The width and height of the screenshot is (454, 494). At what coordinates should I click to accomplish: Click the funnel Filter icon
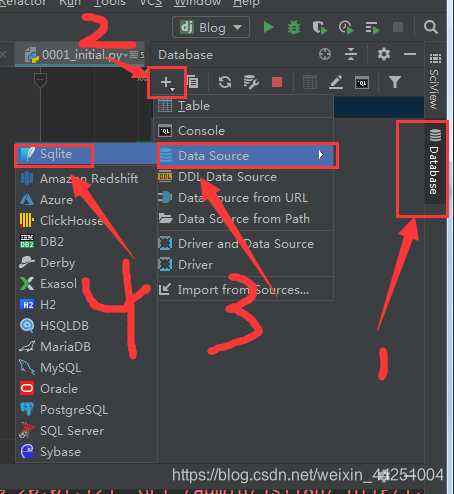[x=395, y=82]
